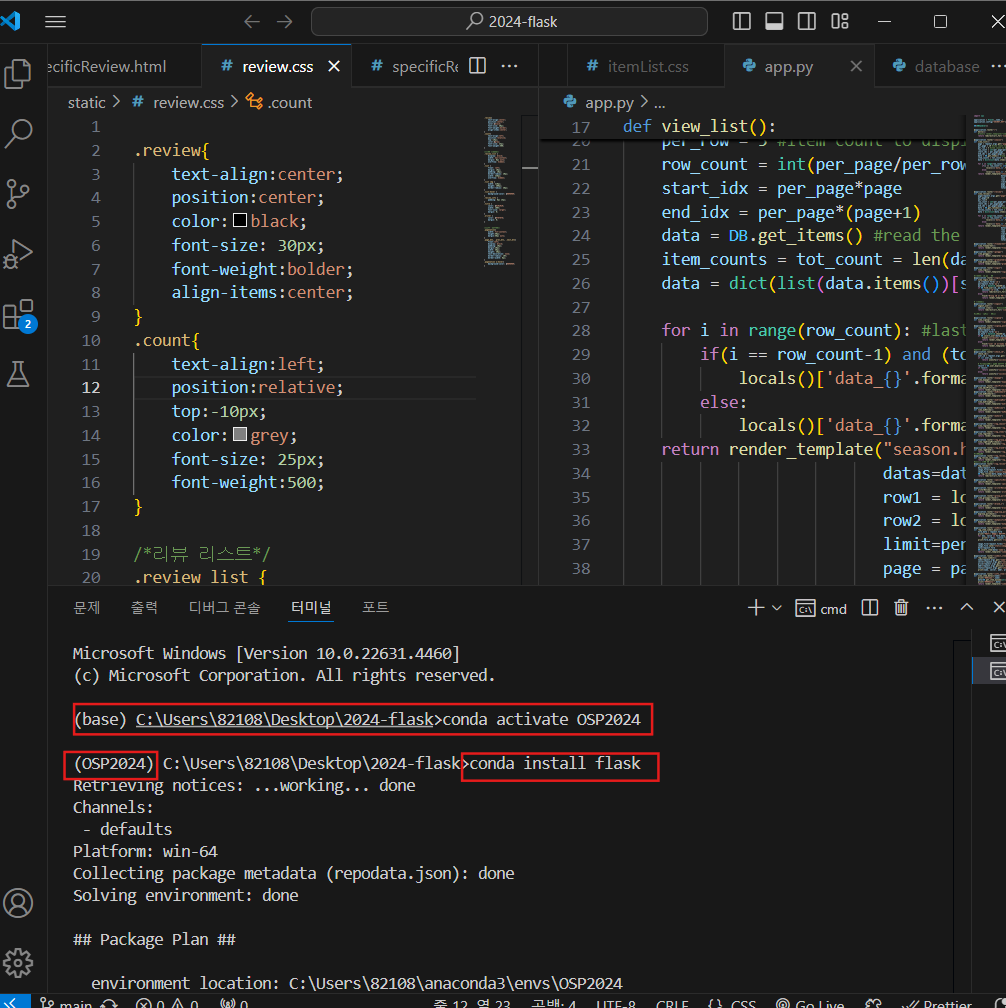Image resolution: width=1006 pixels, height=1008 pixels.
Task: Split the left editor group
Action: pos(478,66)
